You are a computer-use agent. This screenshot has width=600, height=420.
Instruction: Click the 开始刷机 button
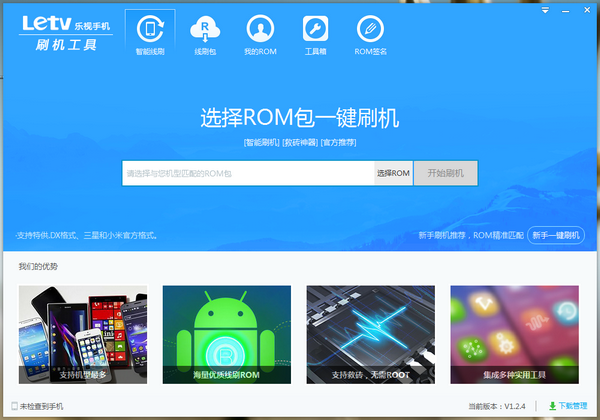point(445,173)
